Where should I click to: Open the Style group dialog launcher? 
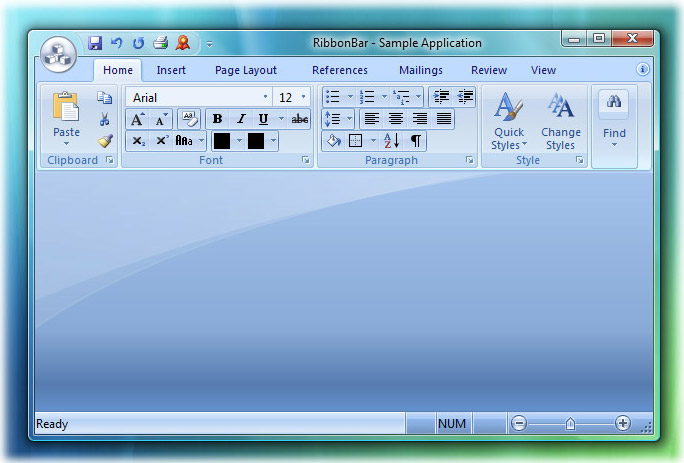580,160
